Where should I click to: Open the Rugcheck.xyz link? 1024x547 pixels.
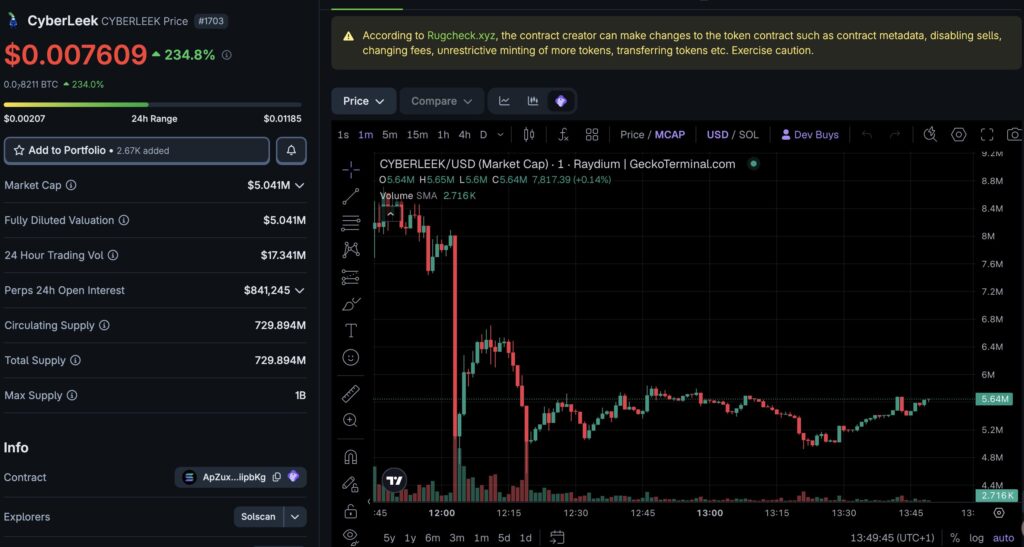pyautogui.click(x=461, y=35)
